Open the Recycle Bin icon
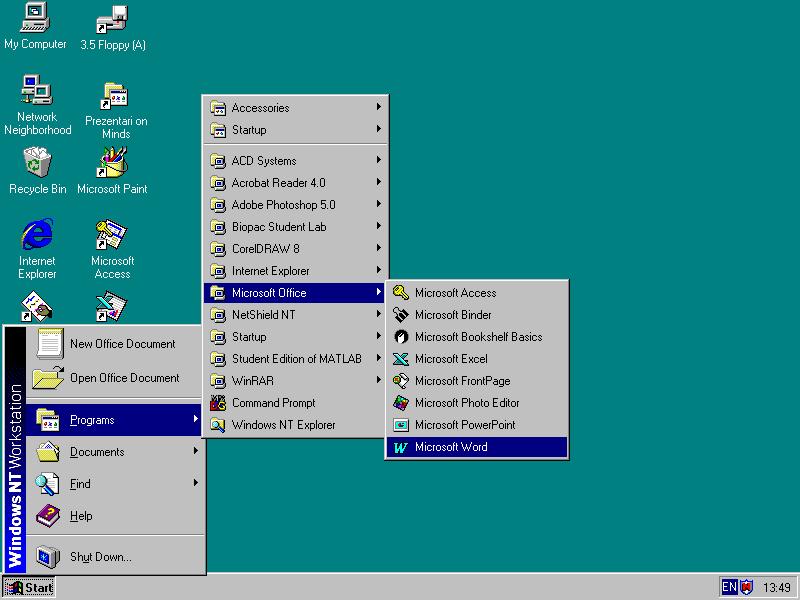The height and width of the screenshot is (600, 800). coord(37,170)
